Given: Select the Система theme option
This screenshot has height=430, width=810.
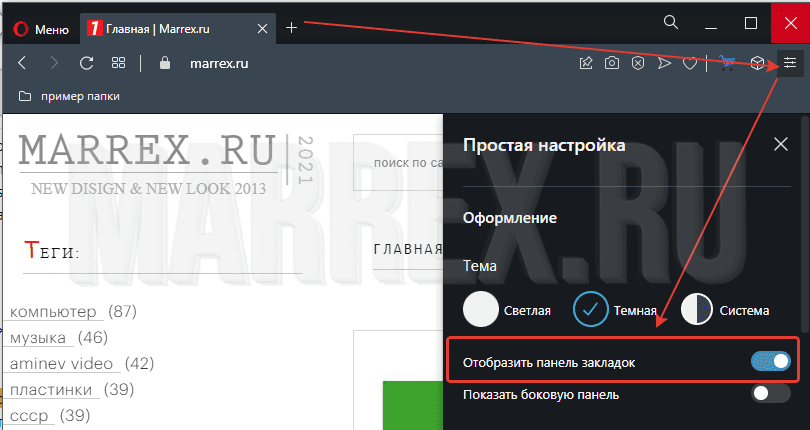Looking at the screenshot, I should click(725, 310).
